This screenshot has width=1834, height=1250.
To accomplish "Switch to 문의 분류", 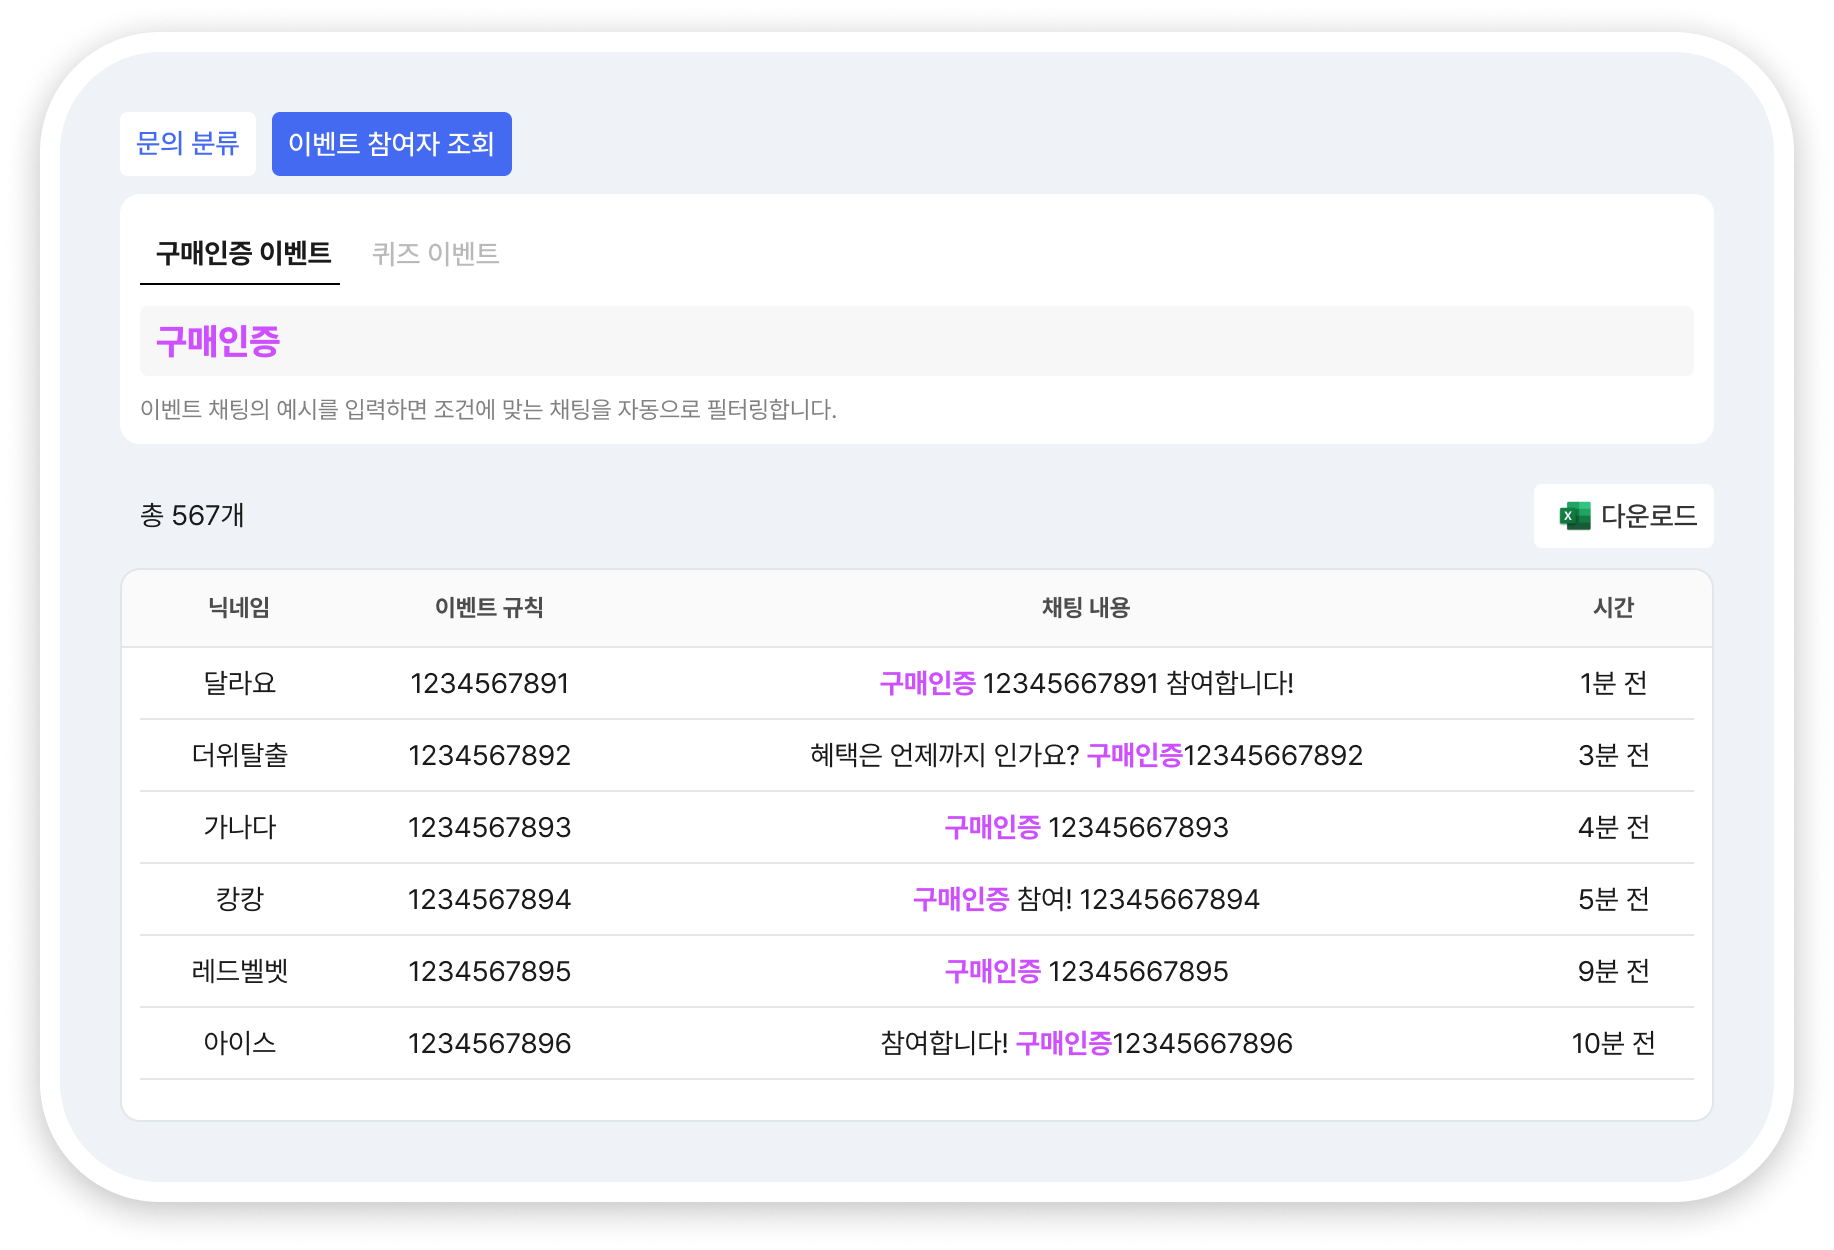I will [x=188, y=143].
